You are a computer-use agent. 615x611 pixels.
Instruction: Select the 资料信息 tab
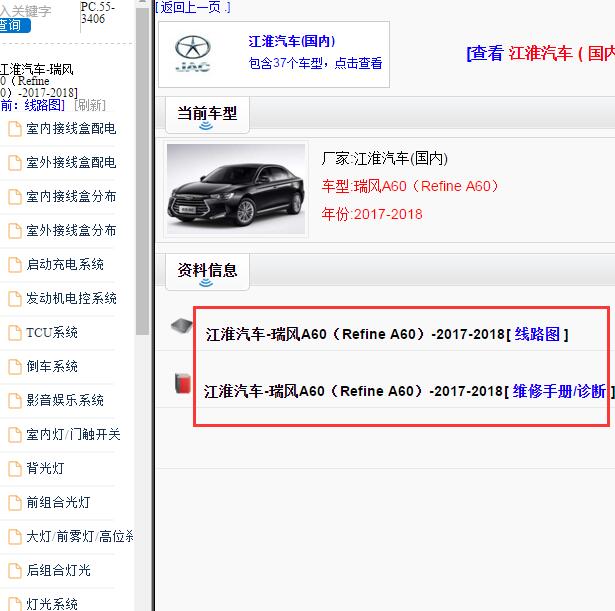point(207,271)
